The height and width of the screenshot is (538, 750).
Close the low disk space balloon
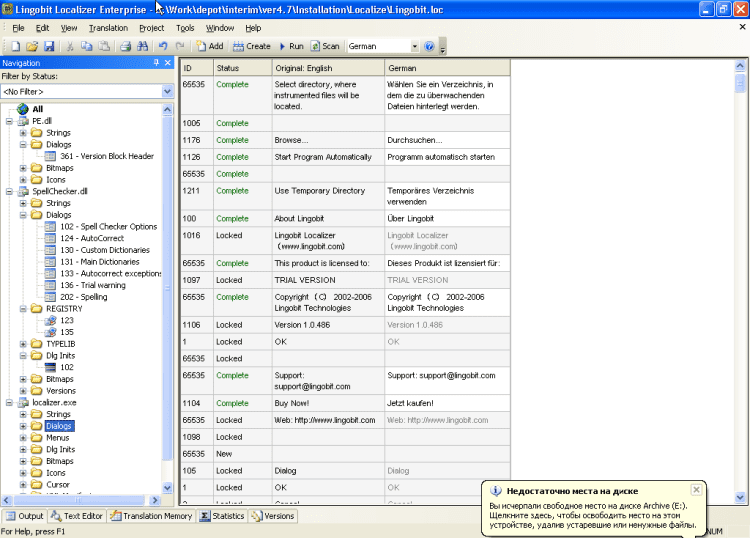click(696, 490)
